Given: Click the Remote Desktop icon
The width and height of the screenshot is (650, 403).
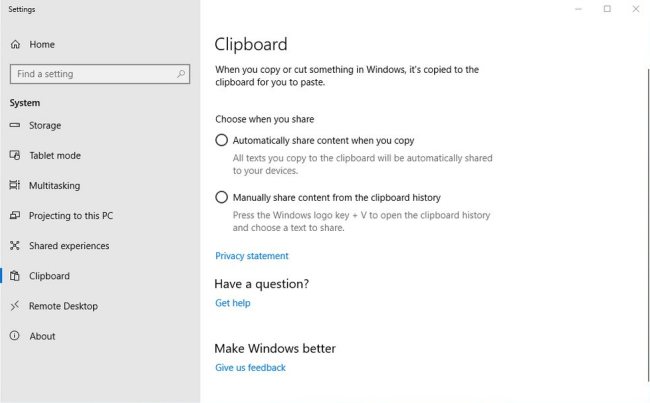Looking at the screenshot, I should (15, 306).
